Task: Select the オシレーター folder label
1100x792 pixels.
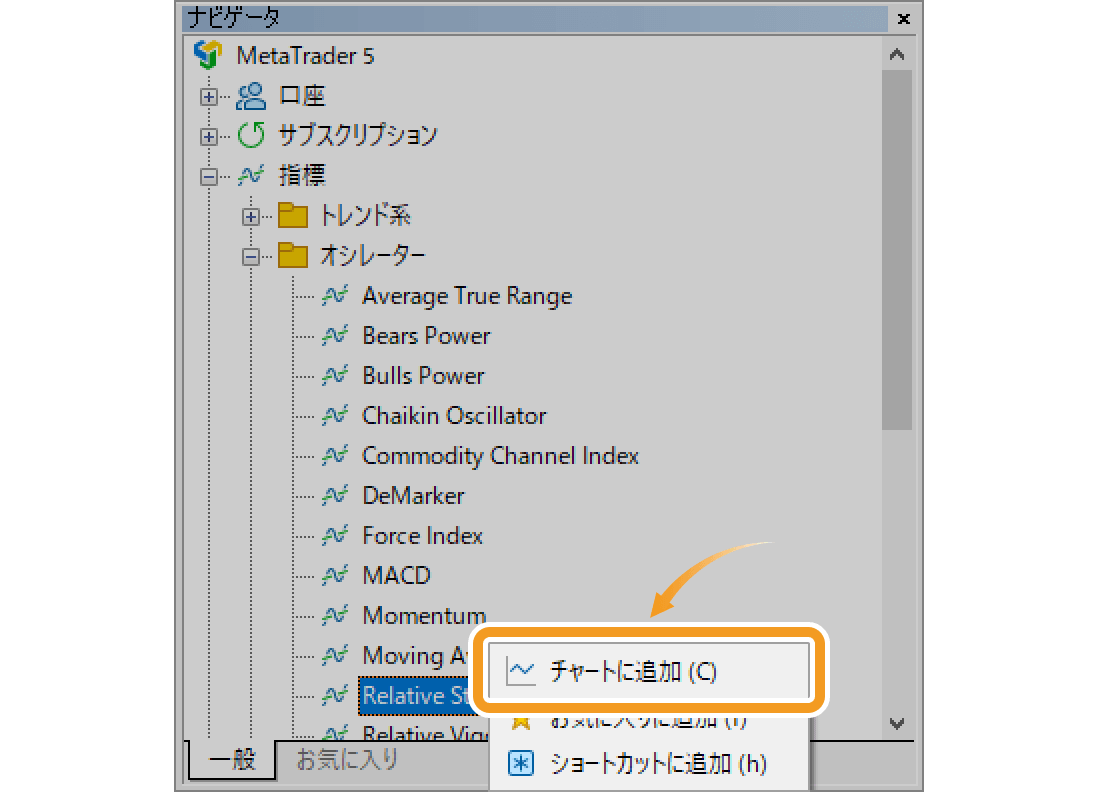Action: 373,255
